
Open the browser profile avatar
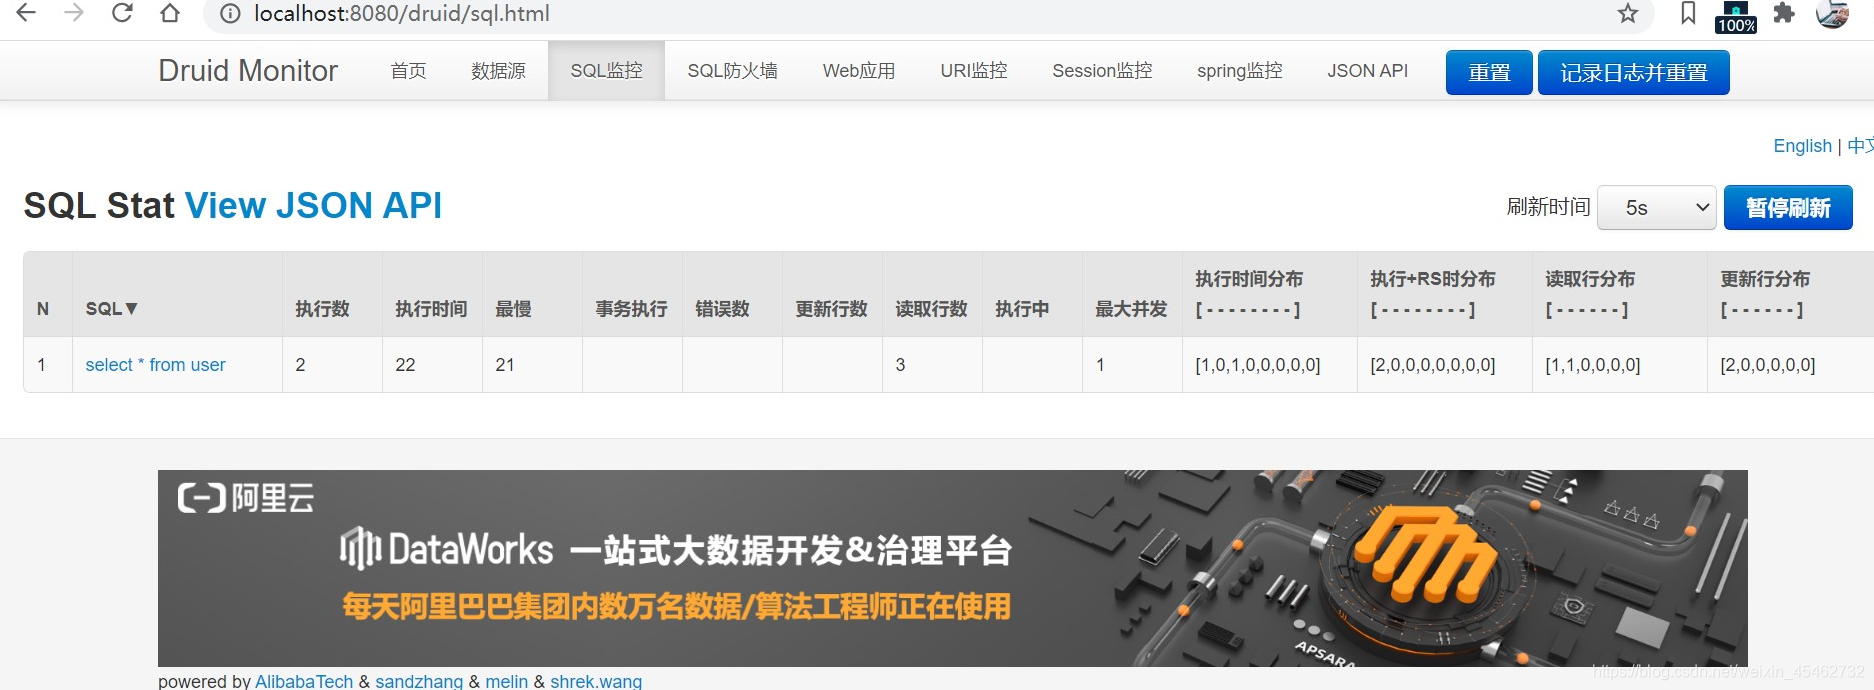[1832, 13]
